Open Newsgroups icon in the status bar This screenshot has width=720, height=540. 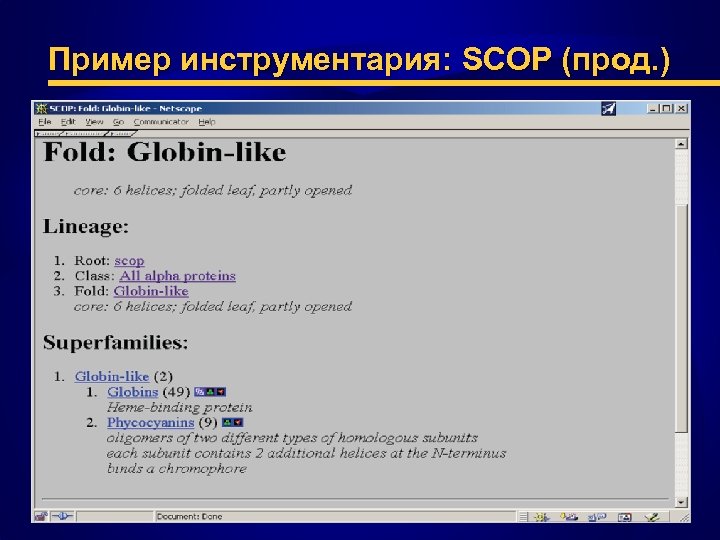pyautogui.click(x=597, y=518)
